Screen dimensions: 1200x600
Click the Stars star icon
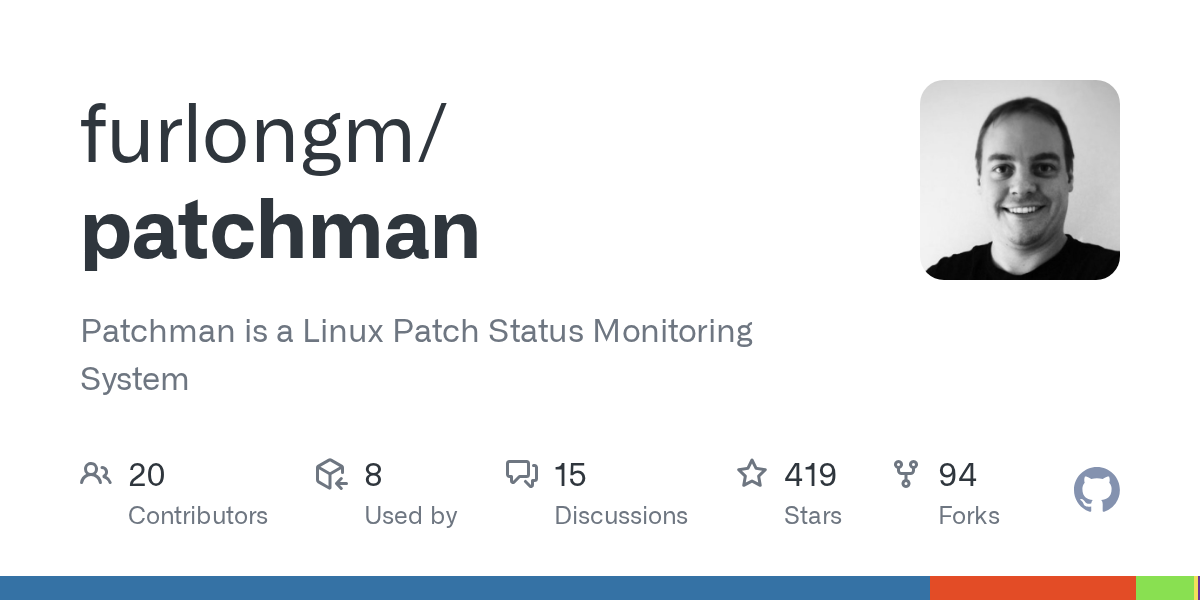pos(752,473)
